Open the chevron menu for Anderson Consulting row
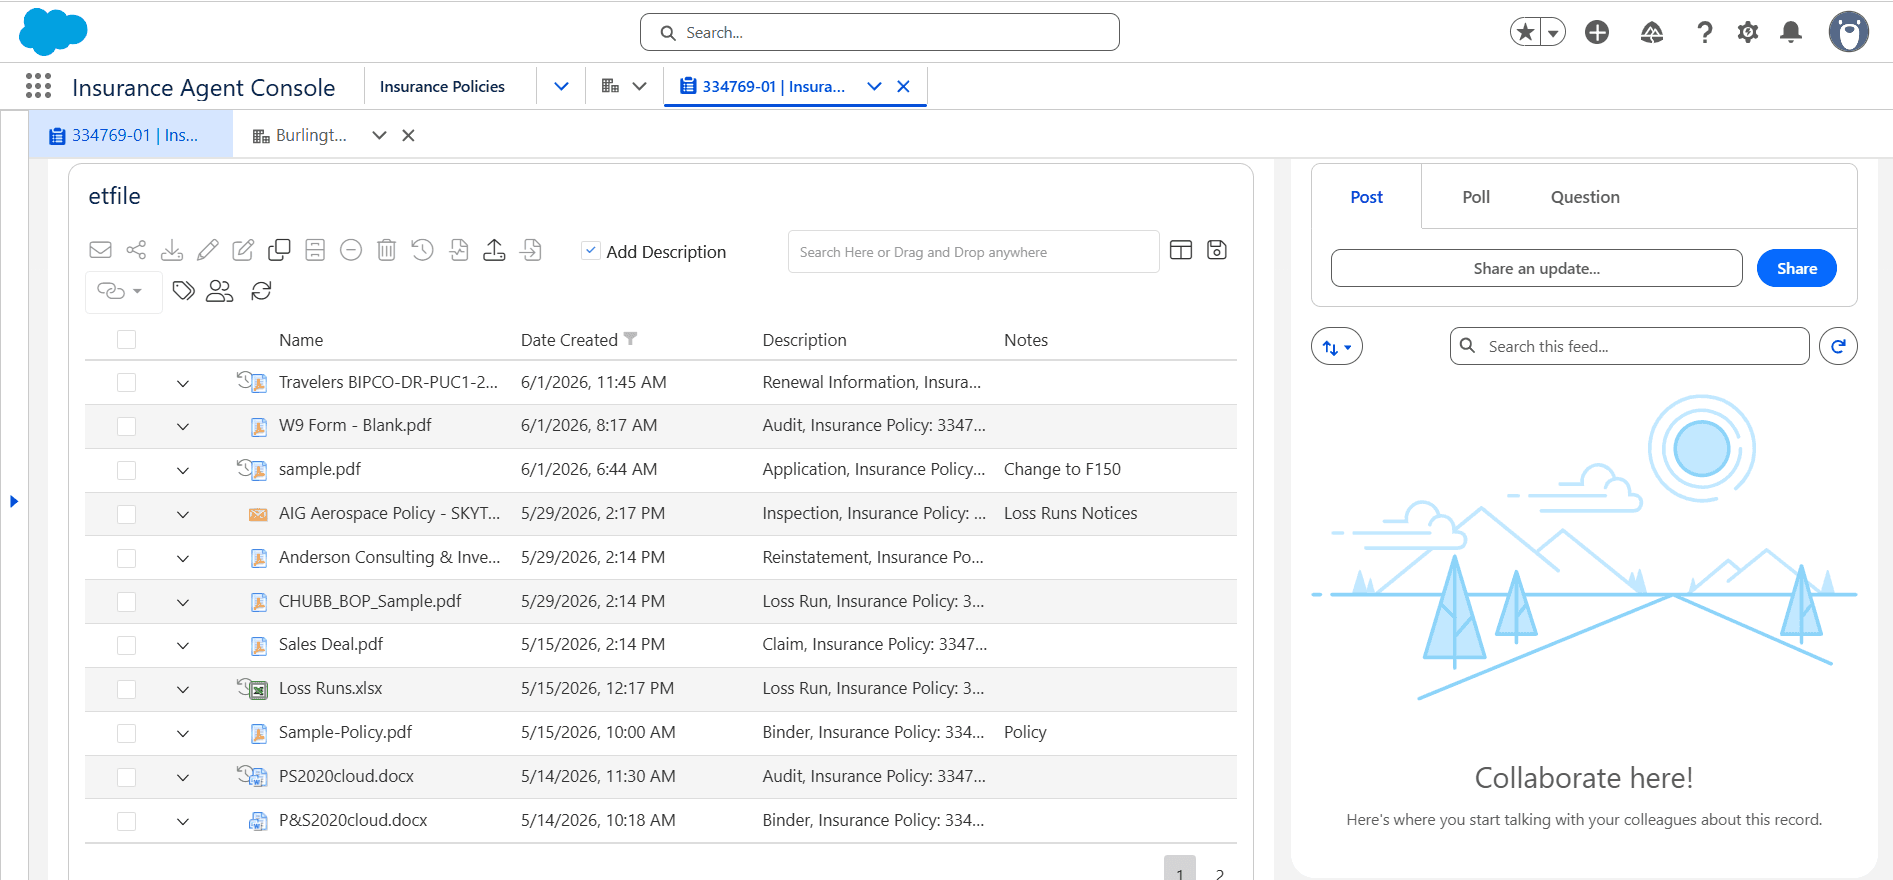 (x=183, y=558)
